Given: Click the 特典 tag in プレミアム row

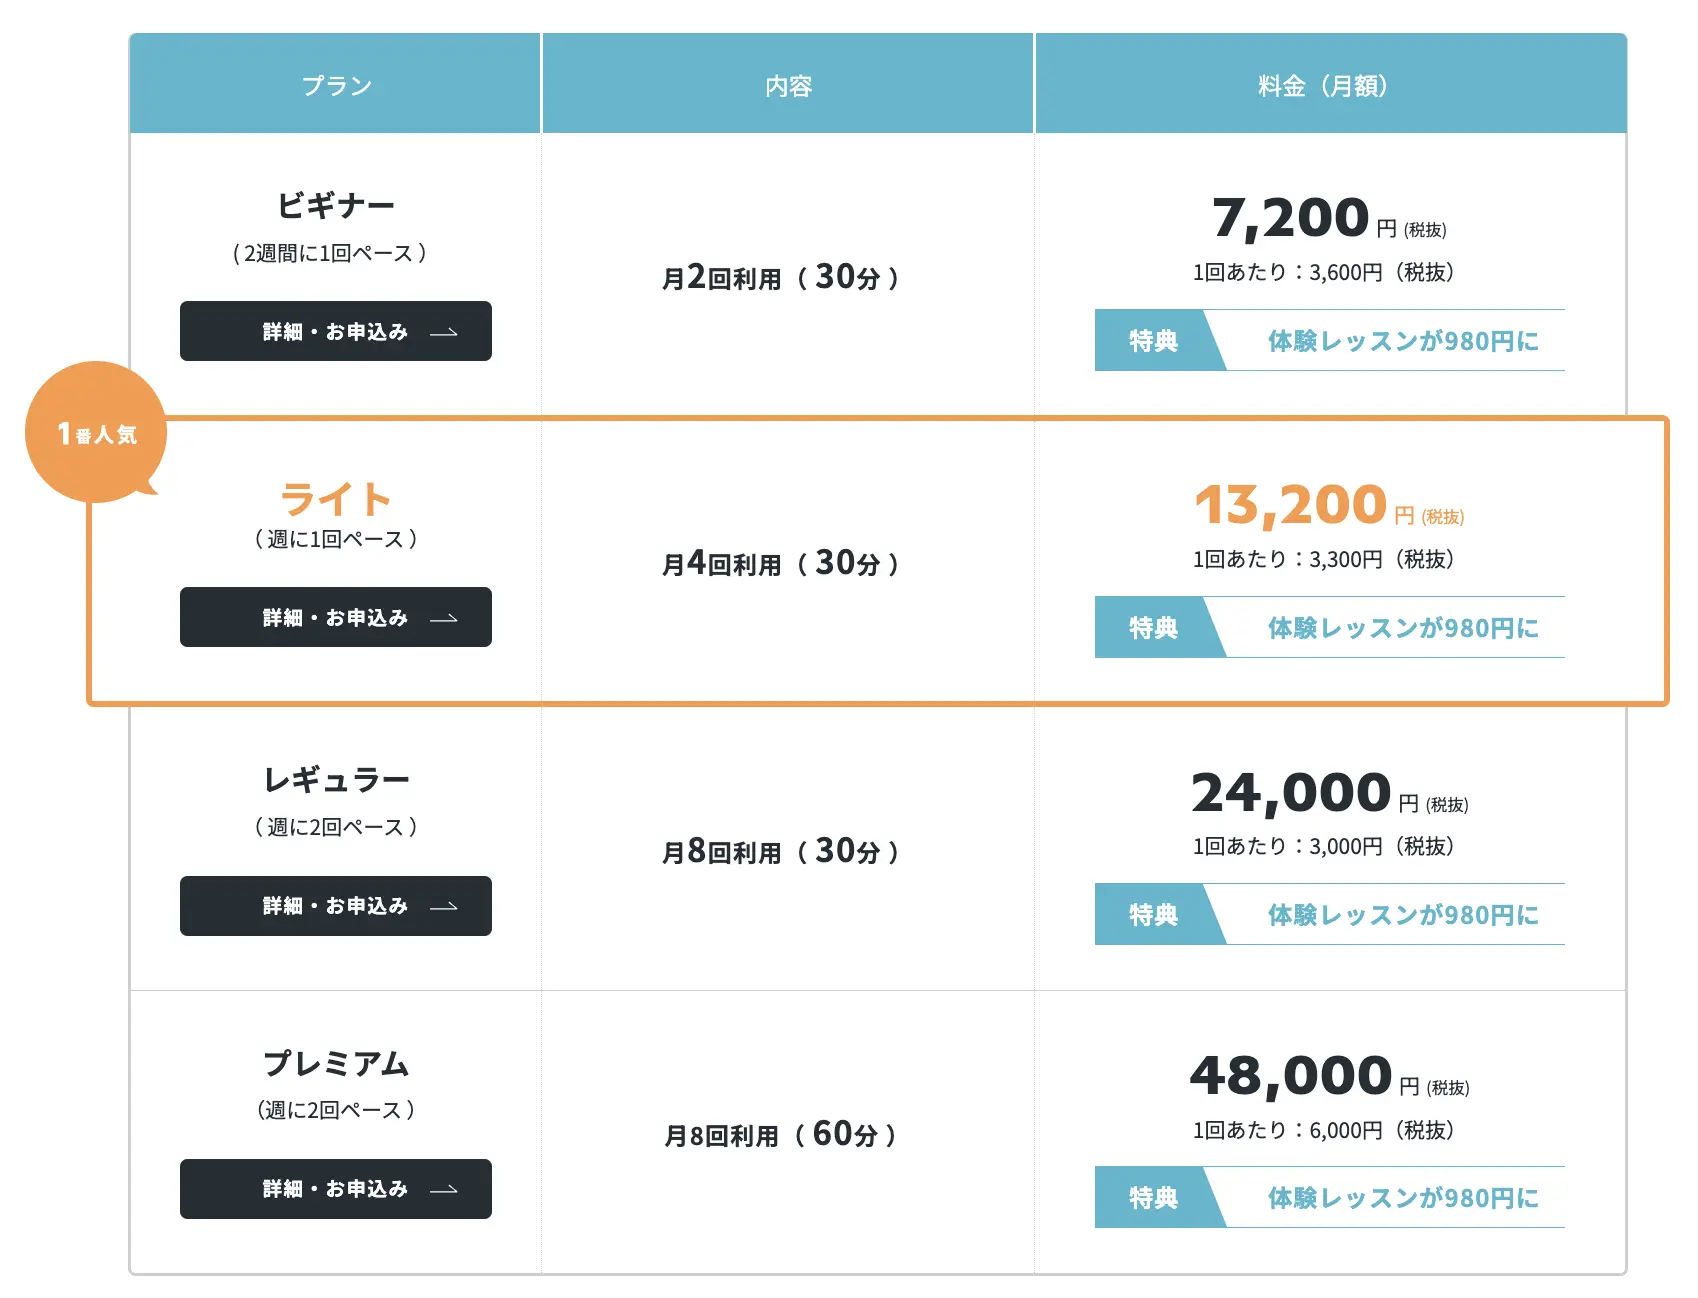Looking at the screenshot, I should [1155, 1198].
